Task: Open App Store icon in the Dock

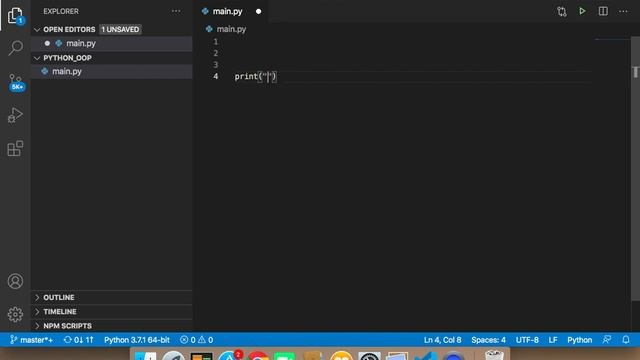Action: click(x=229, y=356)
